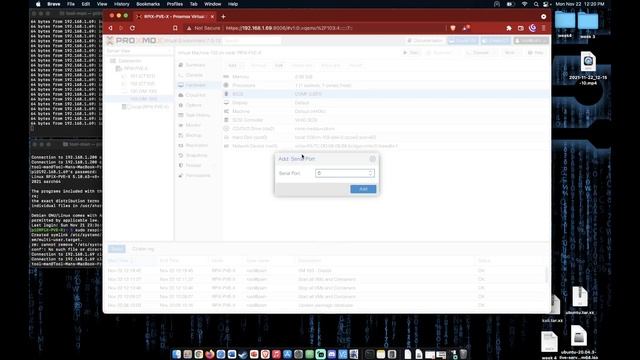Click the Not Secure warning indicator

click(203, 28)
